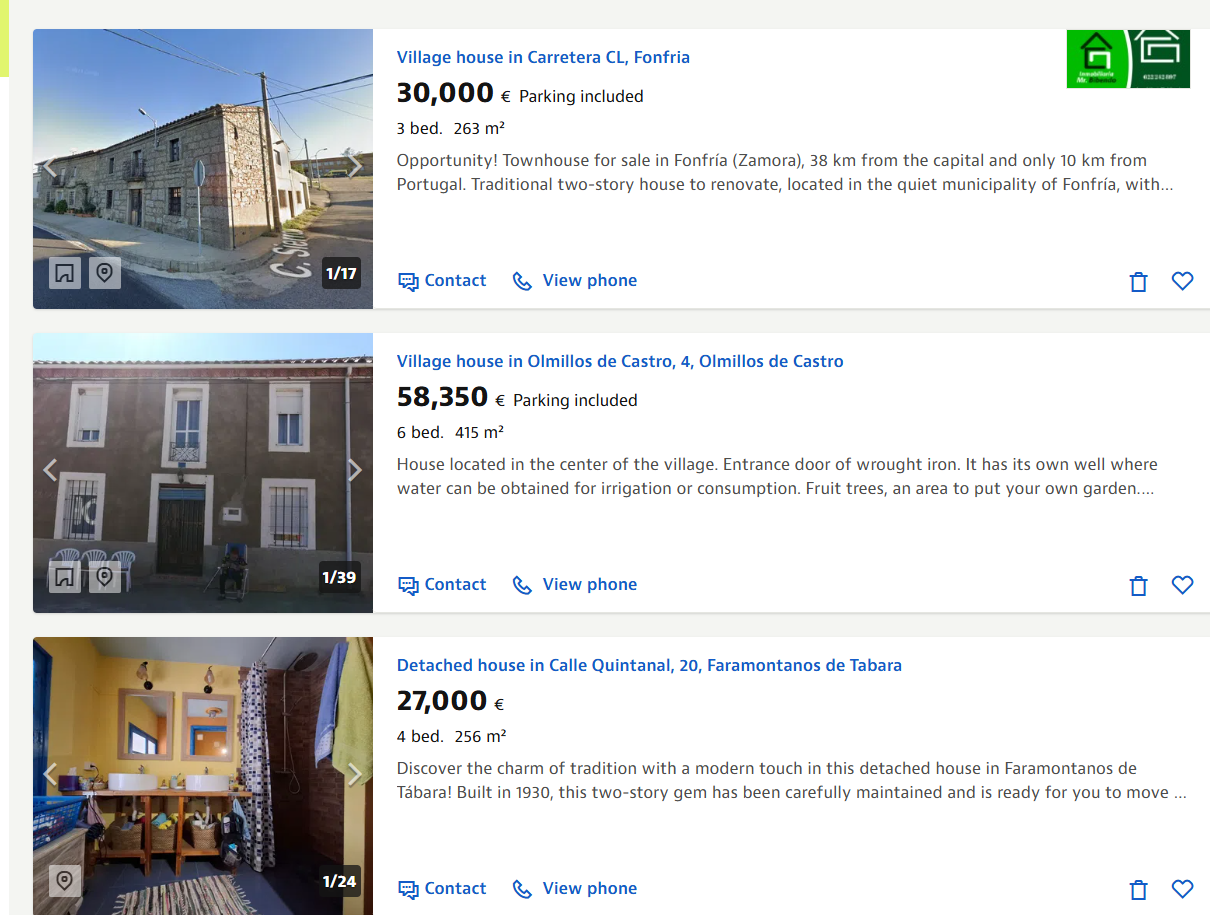
Task: Open Detached house in Calle Quintanal listing title
Action: point(649,665)
